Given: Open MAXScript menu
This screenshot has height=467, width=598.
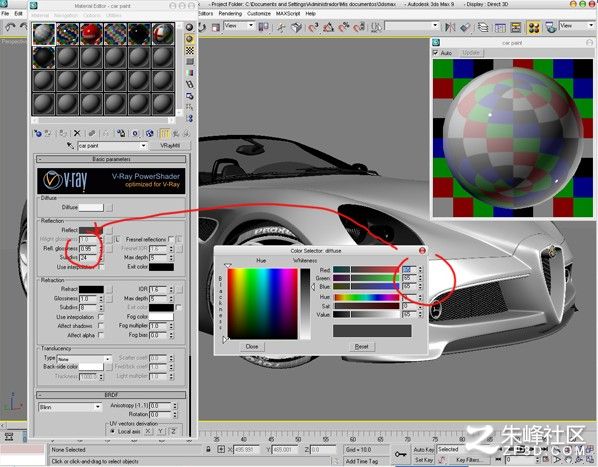Looking at the screenshot, I should coord(288,13).
